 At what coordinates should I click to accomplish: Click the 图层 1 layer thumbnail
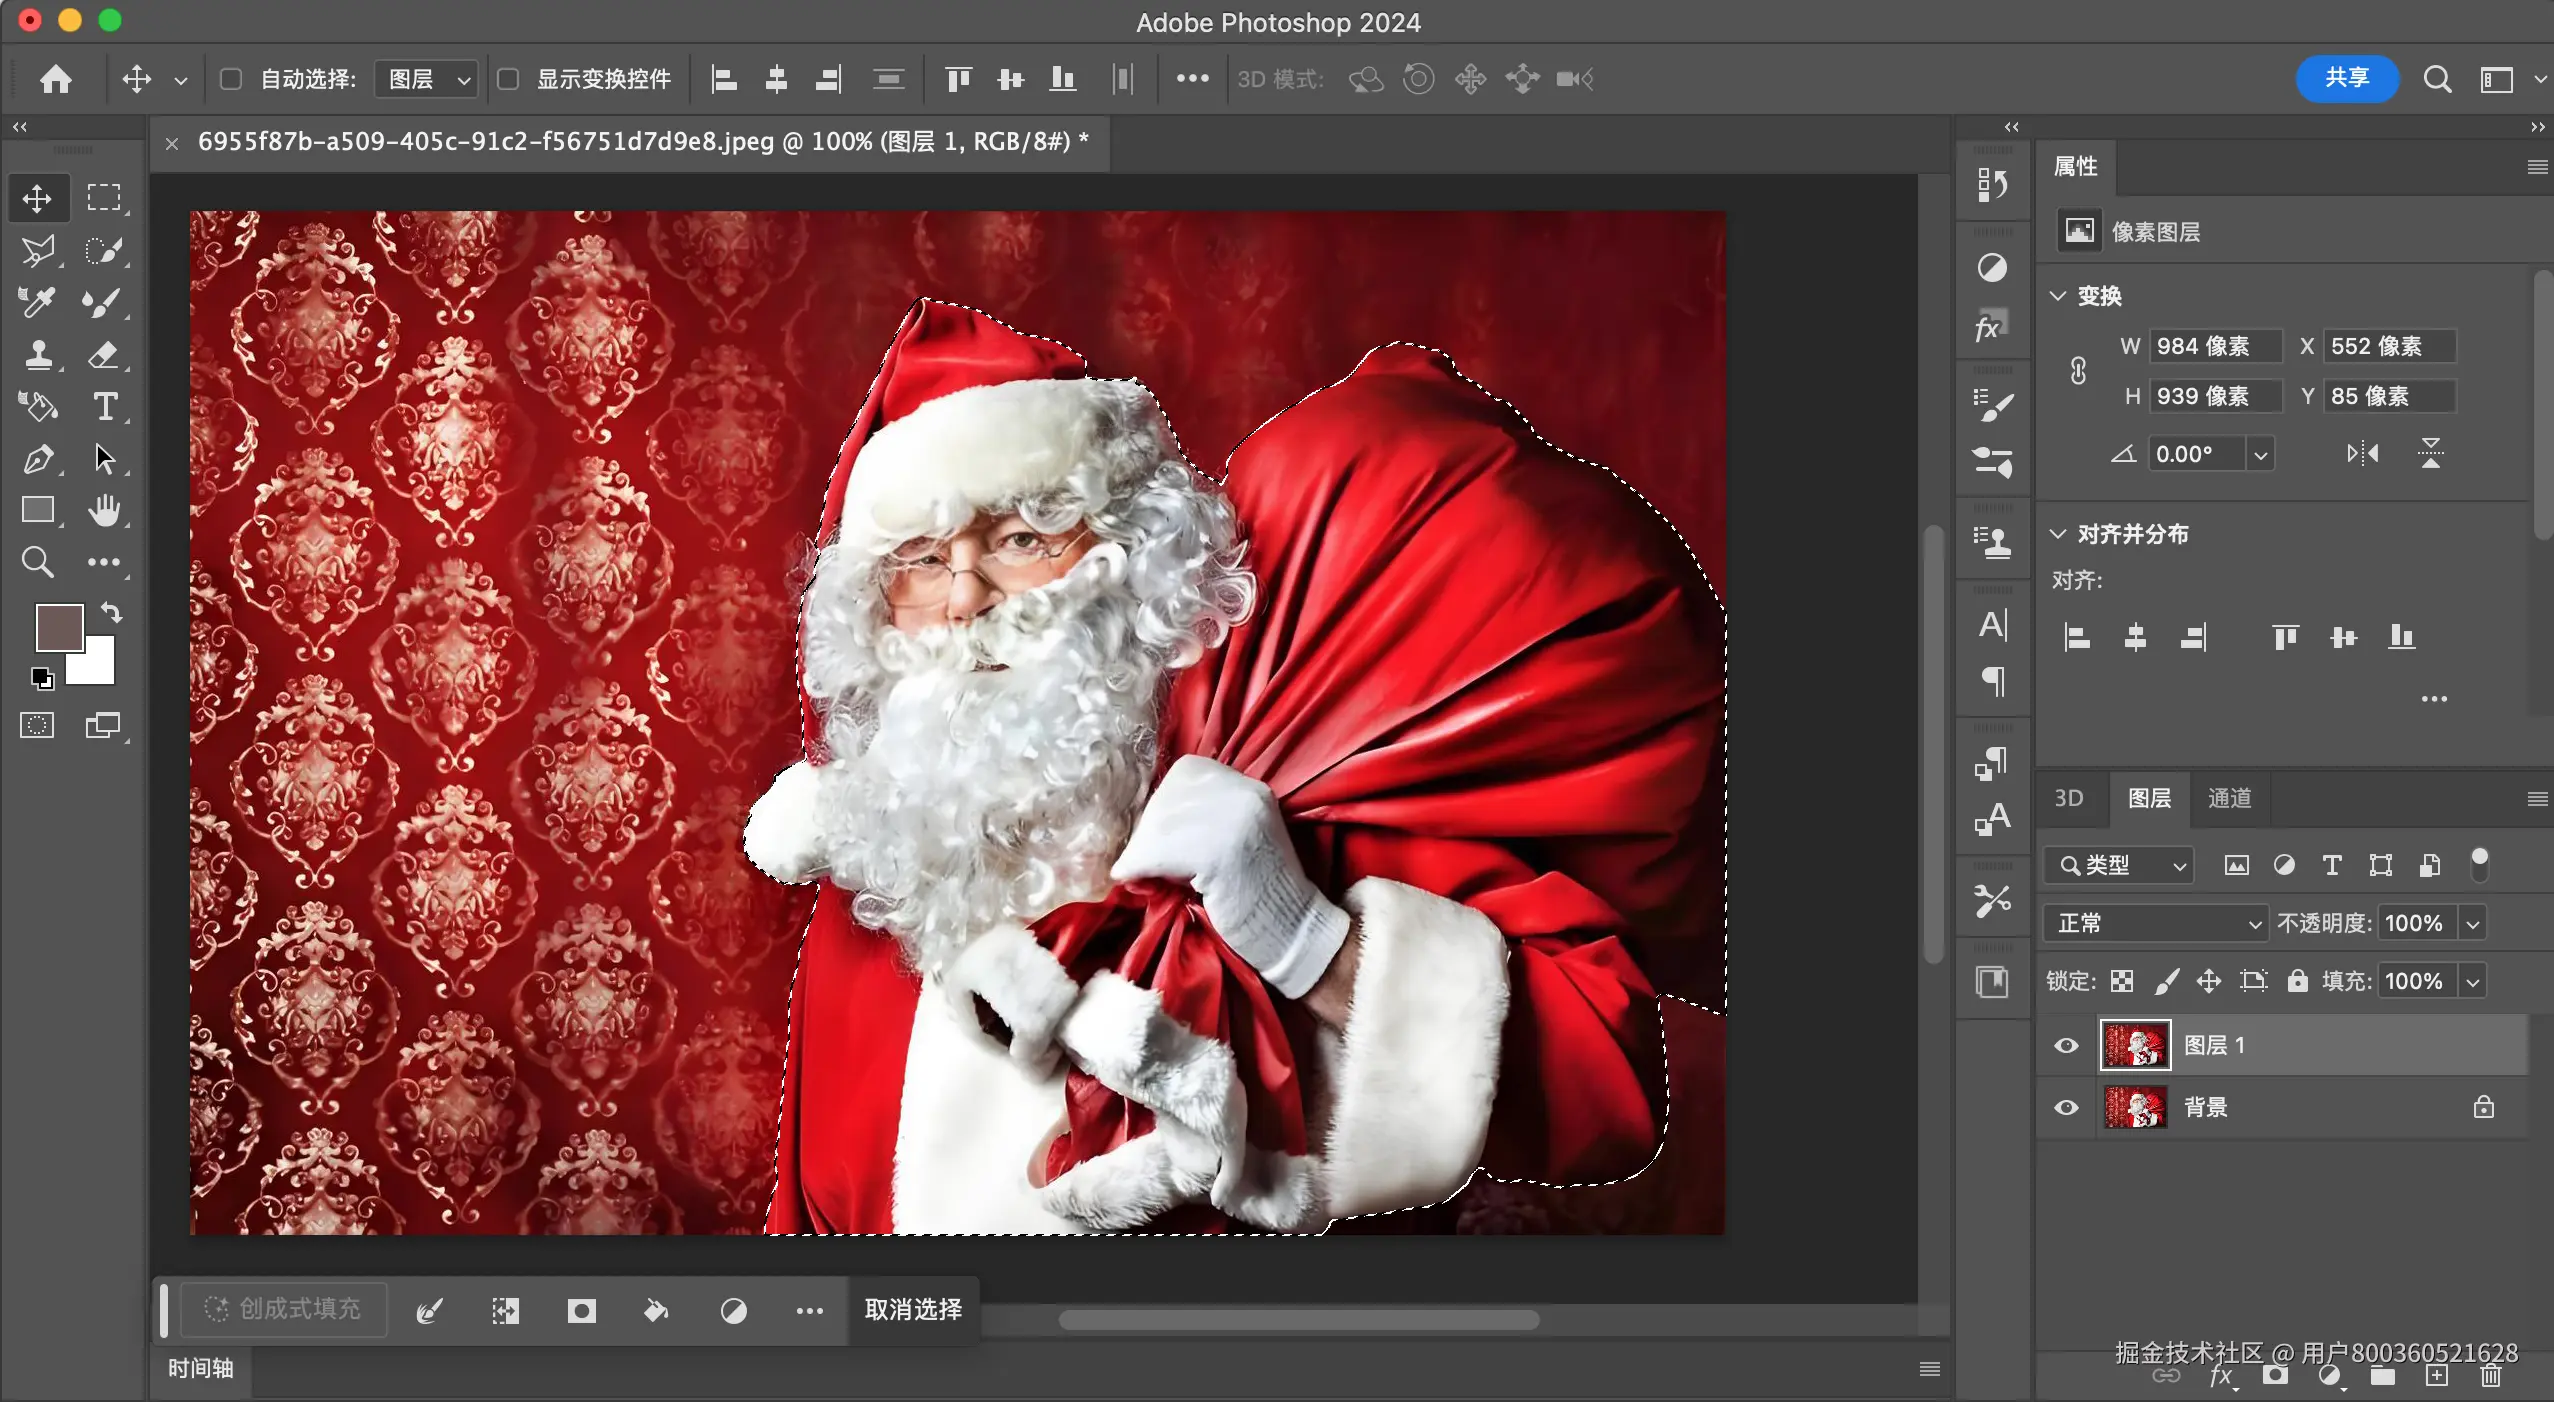click(2136, 1044)
